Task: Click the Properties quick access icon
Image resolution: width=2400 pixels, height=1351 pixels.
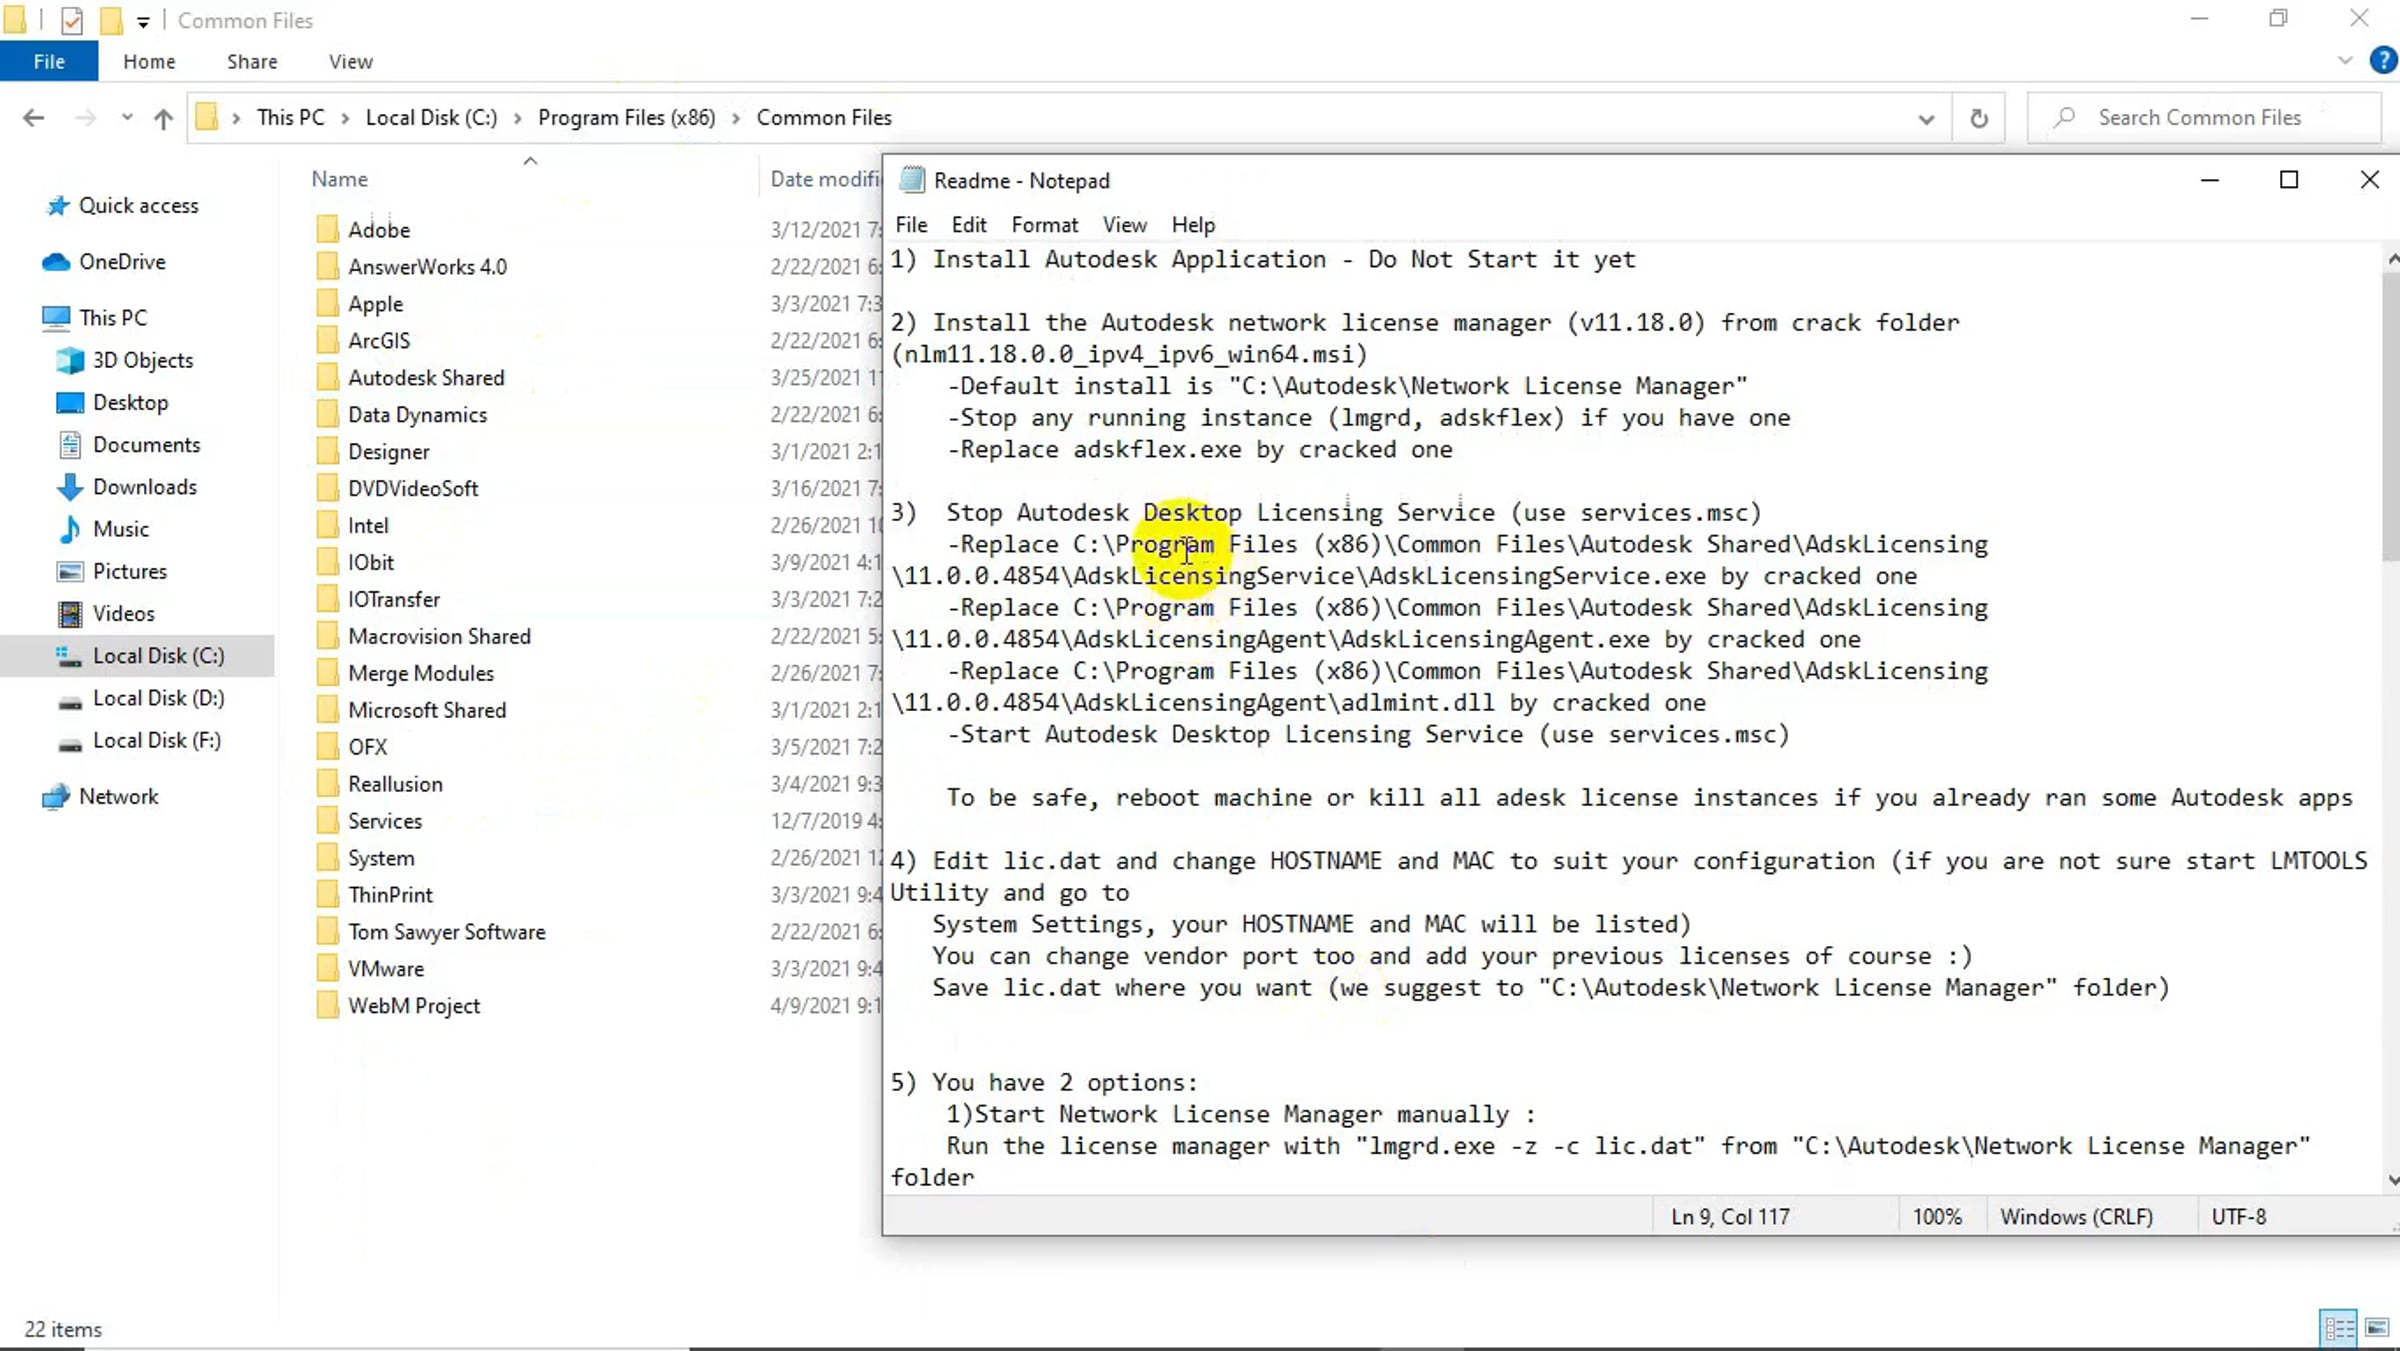Action: [x=72, y=20]
